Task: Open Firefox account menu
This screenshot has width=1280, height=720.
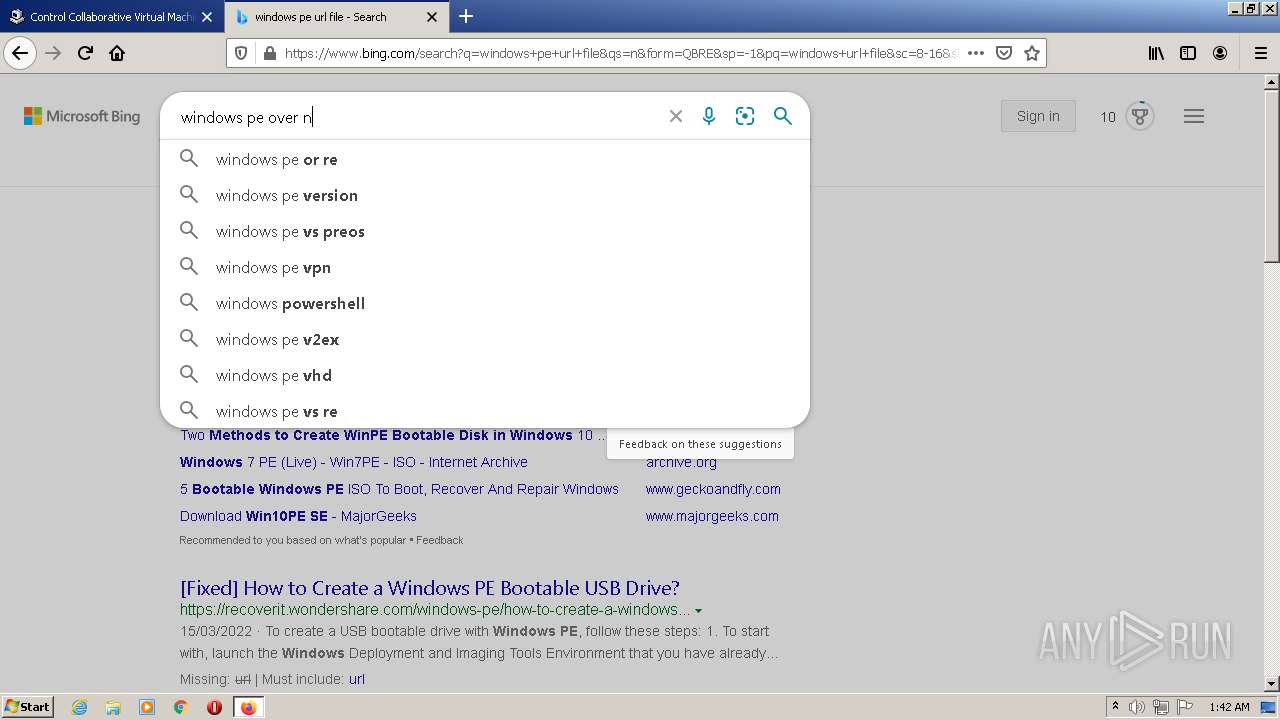Action: click(x=1220, y=53)
